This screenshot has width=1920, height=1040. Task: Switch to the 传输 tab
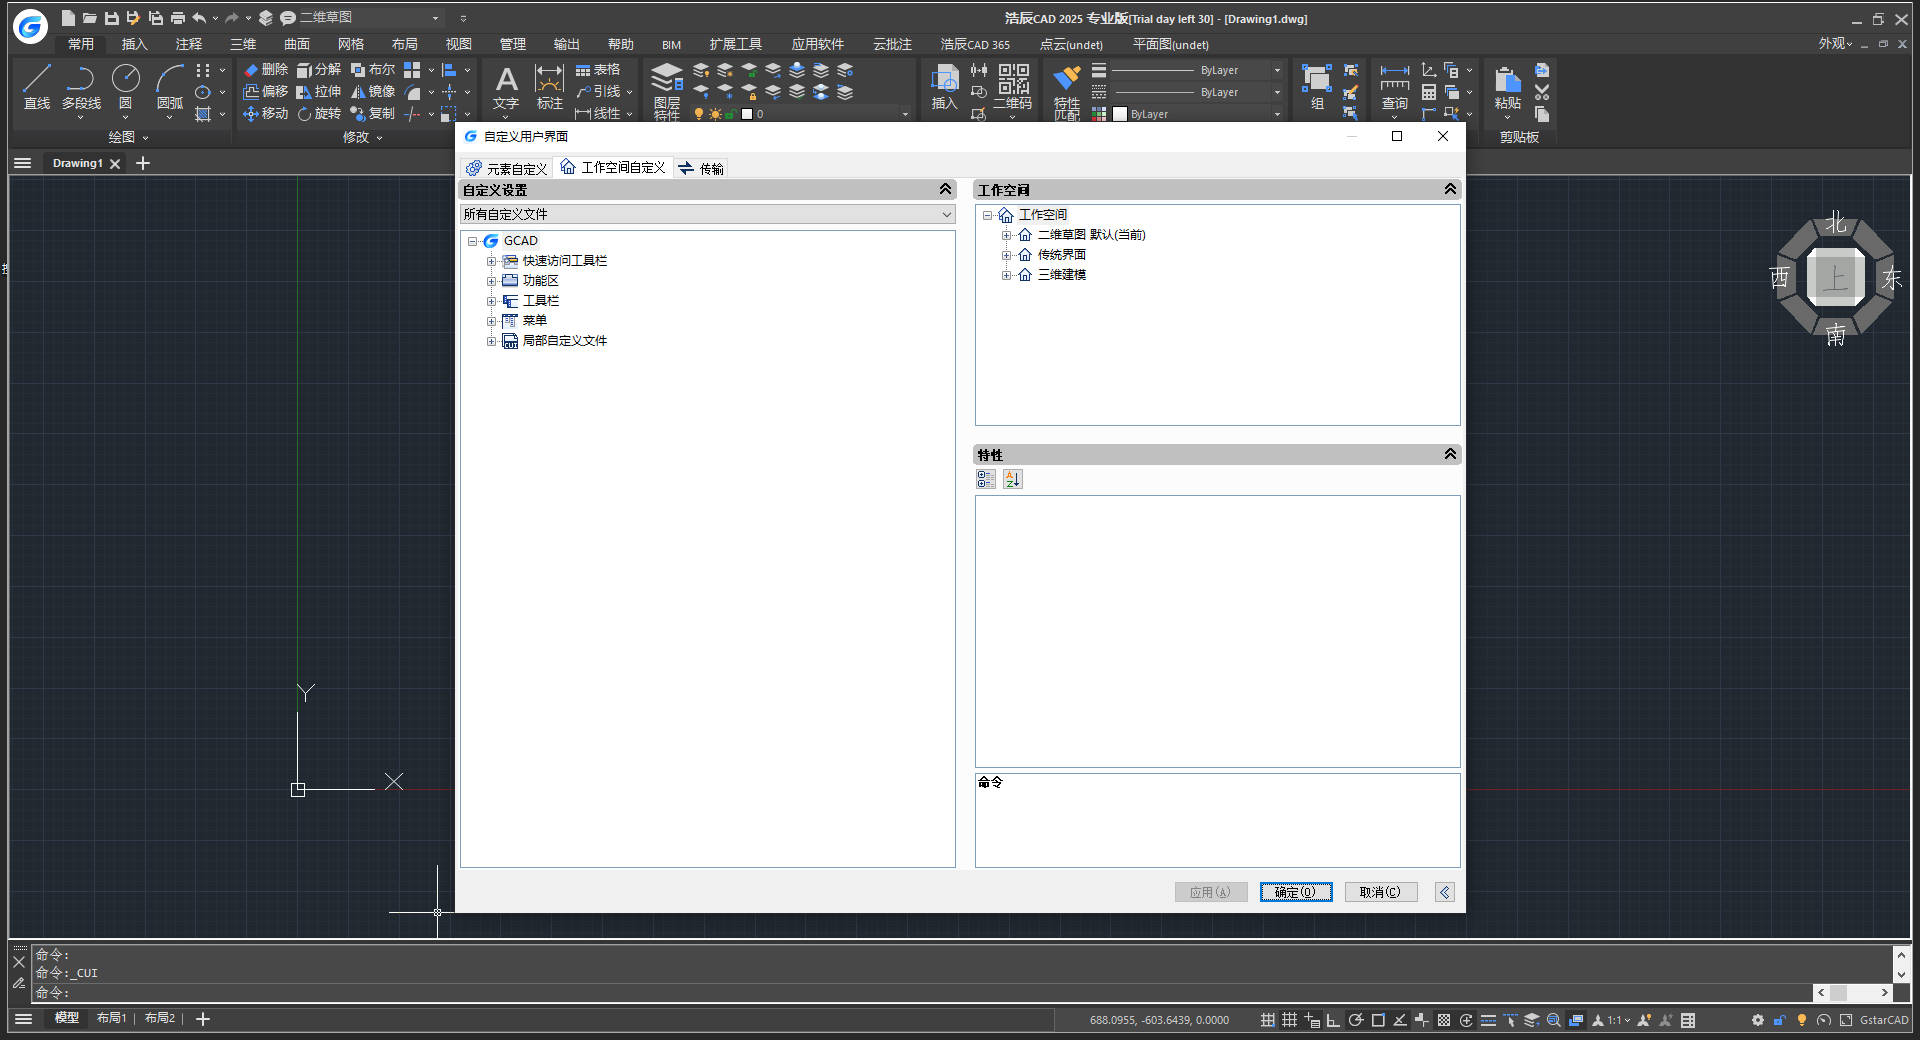[701, 168]
